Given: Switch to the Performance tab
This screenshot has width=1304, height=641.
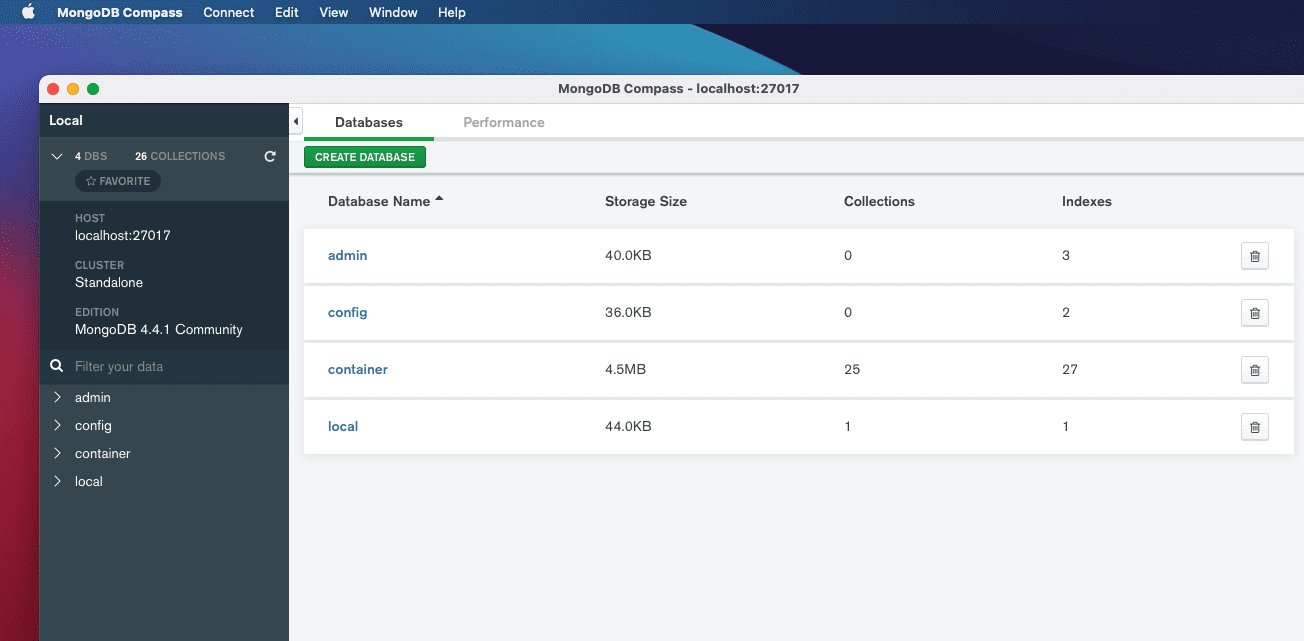Looking at the screenshot, I should (x=503, y=122).
